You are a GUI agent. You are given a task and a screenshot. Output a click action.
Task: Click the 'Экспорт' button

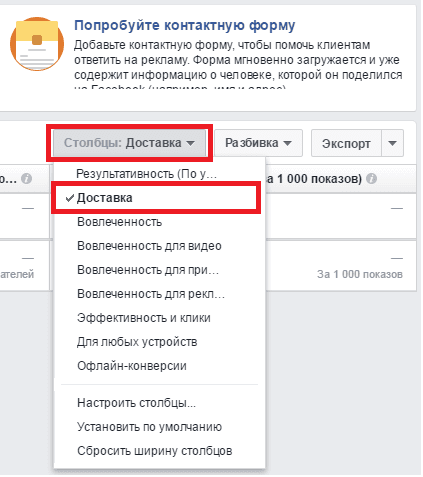[x=346, y=143]
